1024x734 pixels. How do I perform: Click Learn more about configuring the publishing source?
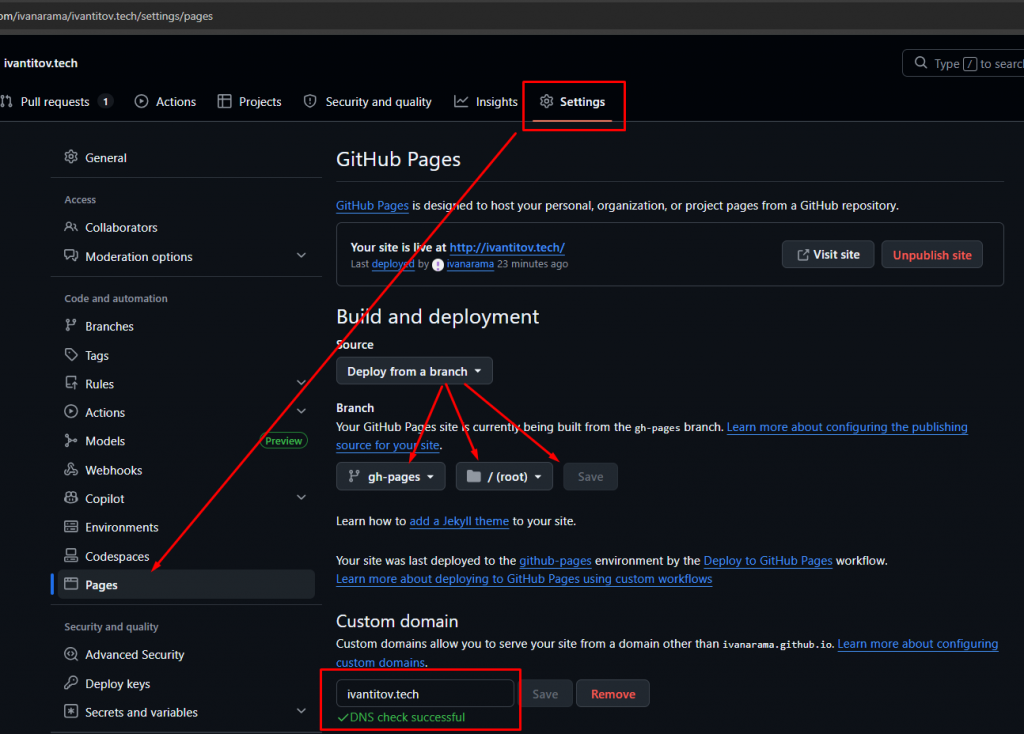tap(847, 427)
